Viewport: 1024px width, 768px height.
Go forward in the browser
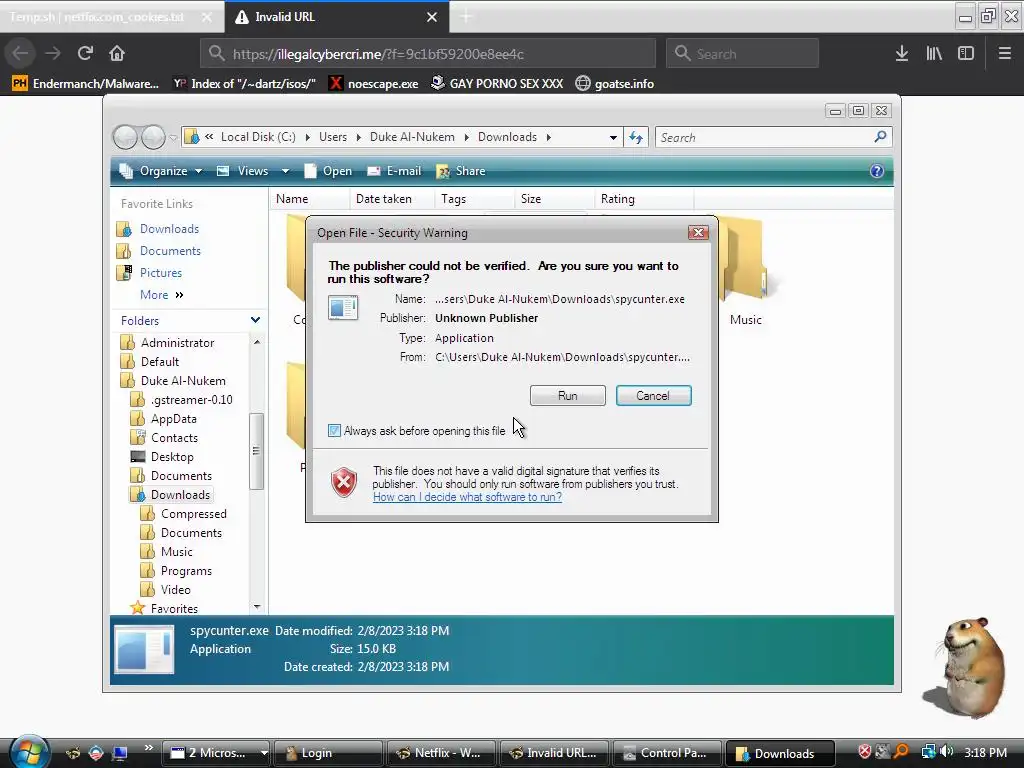(x=53, y=53)
